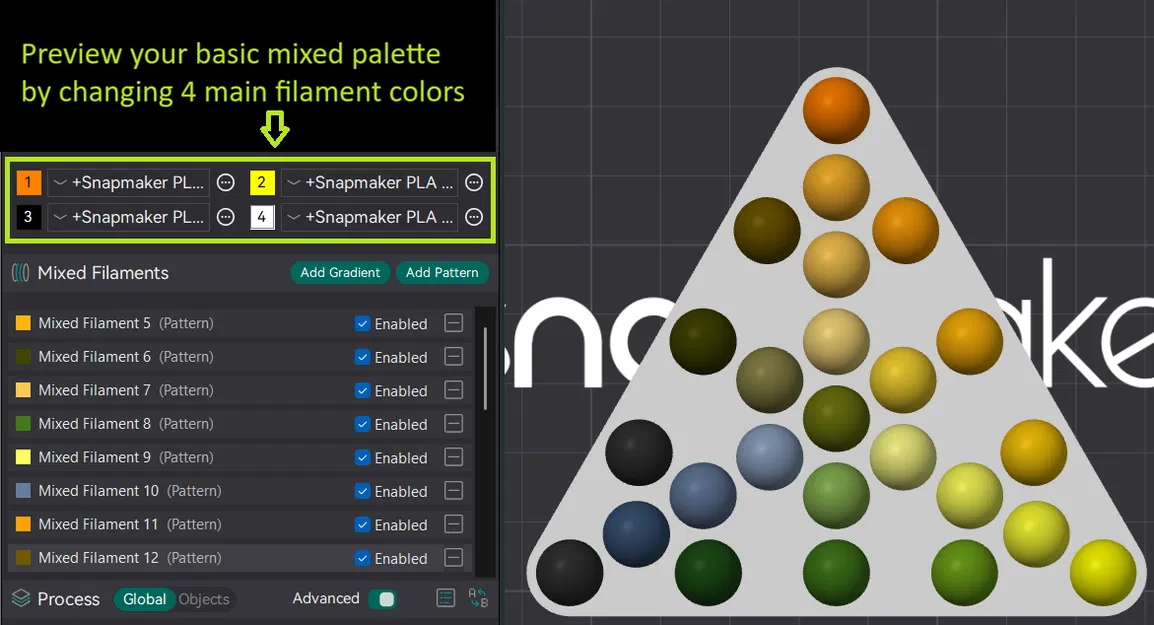This screenshot has width=1154, height=625.
Task: Click the A-to-B transfer icon at bottom right
Action: 478,598
